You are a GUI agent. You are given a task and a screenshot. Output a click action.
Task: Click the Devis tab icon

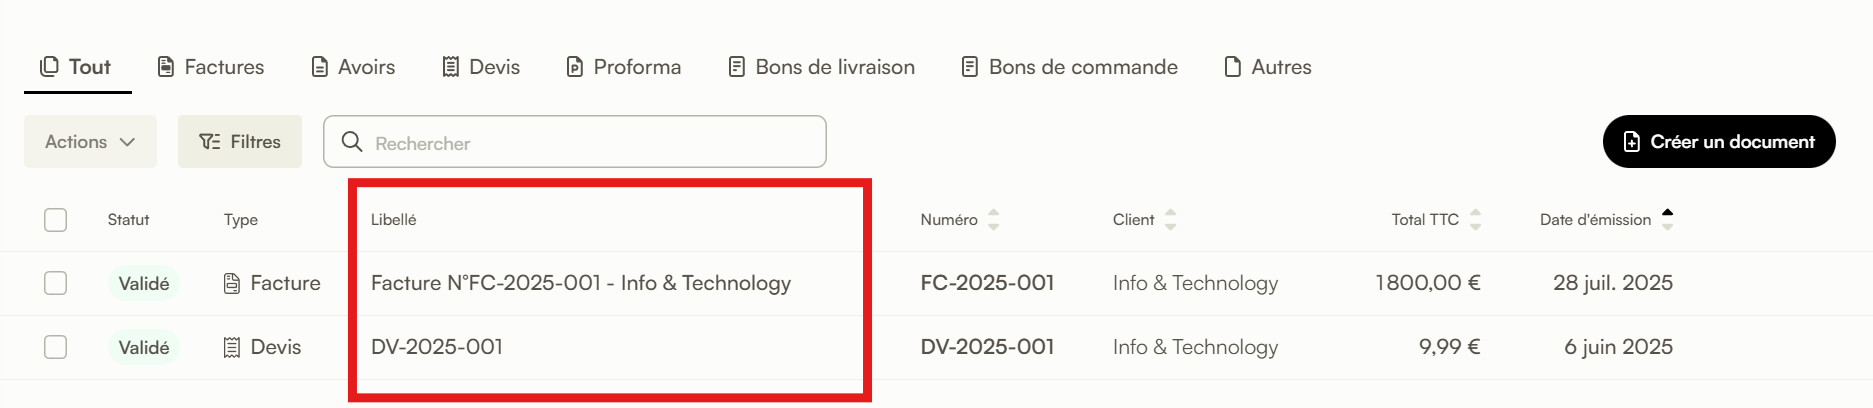click(451, 67)
